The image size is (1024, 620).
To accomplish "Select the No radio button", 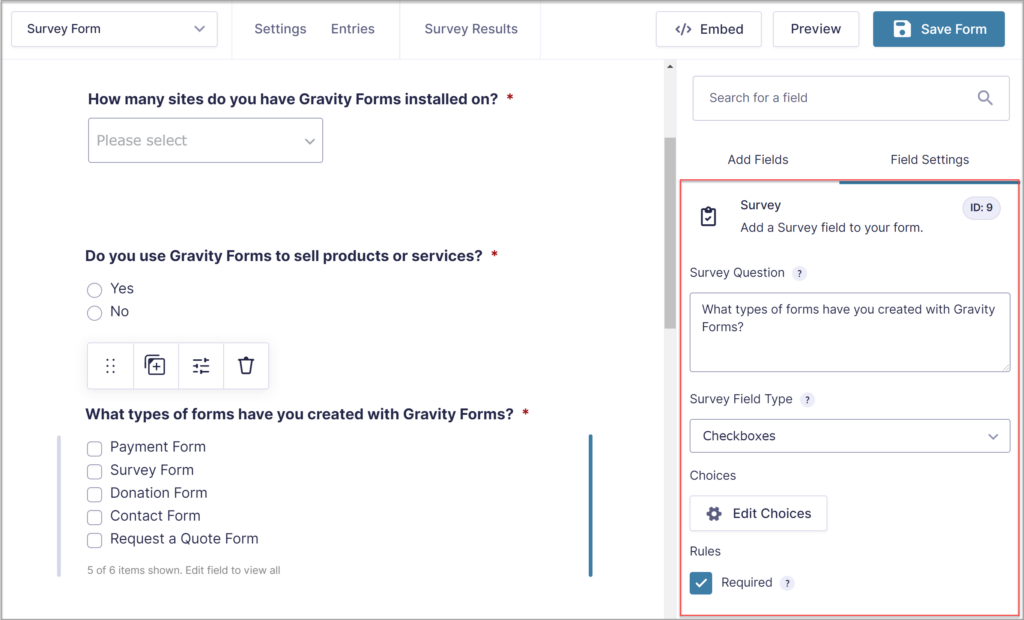I will tap(95, 313).
